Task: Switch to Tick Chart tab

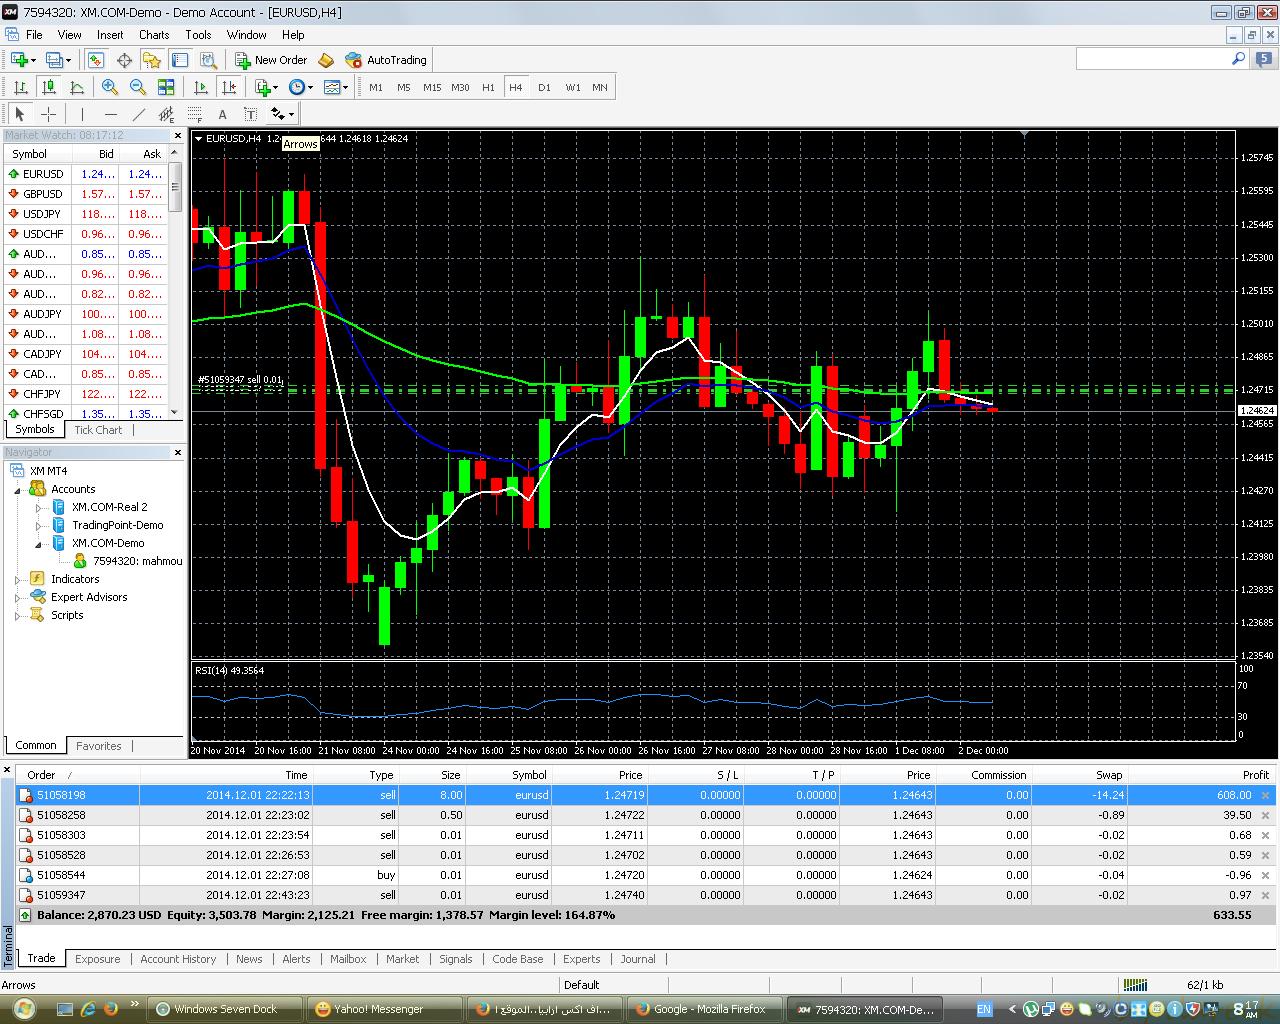Action: tap(98, 430)
